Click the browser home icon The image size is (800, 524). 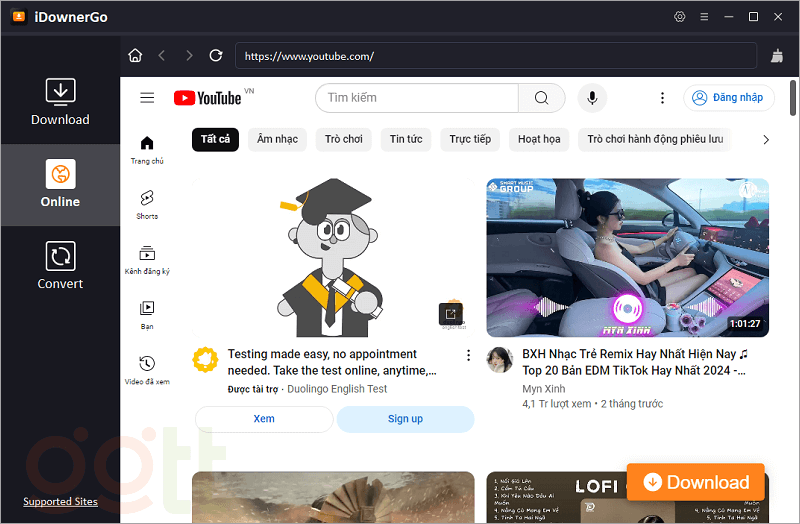click(x=136, y=56)
